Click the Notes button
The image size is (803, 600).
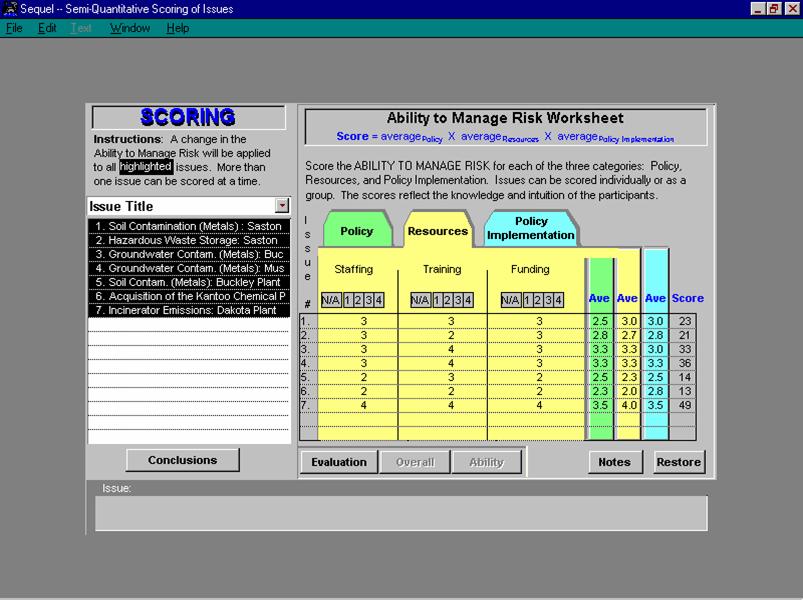tap(615, 462)
